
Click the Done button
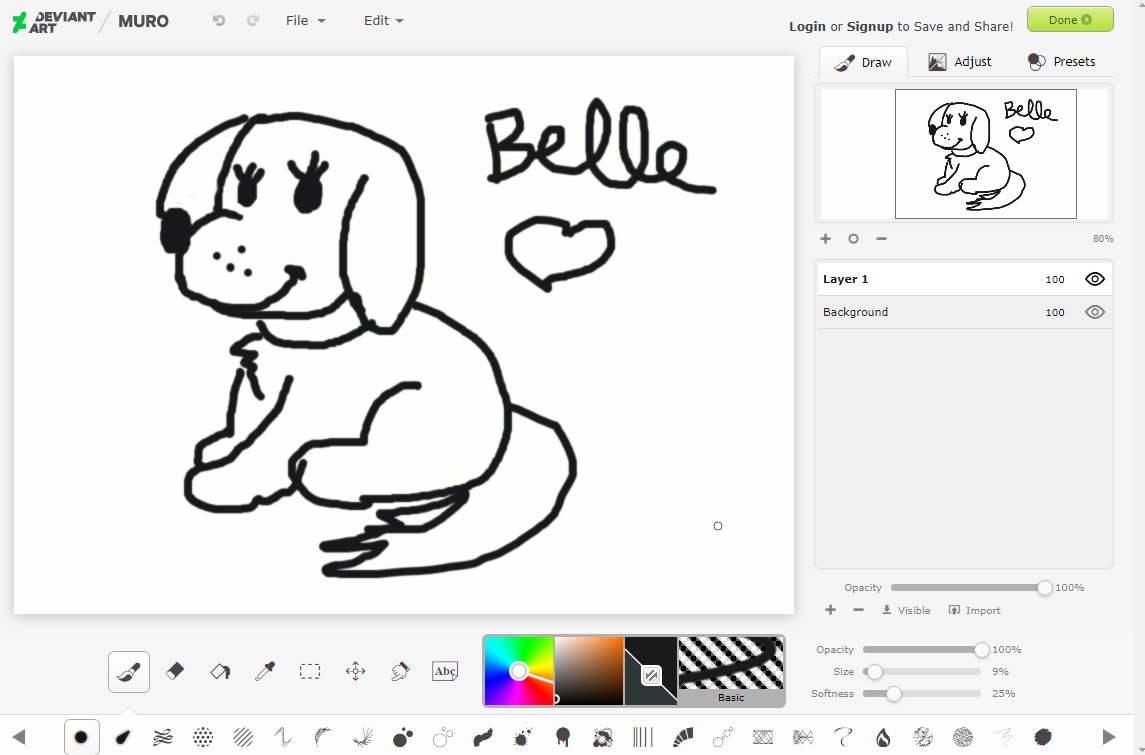click(x=1069, y=19)
